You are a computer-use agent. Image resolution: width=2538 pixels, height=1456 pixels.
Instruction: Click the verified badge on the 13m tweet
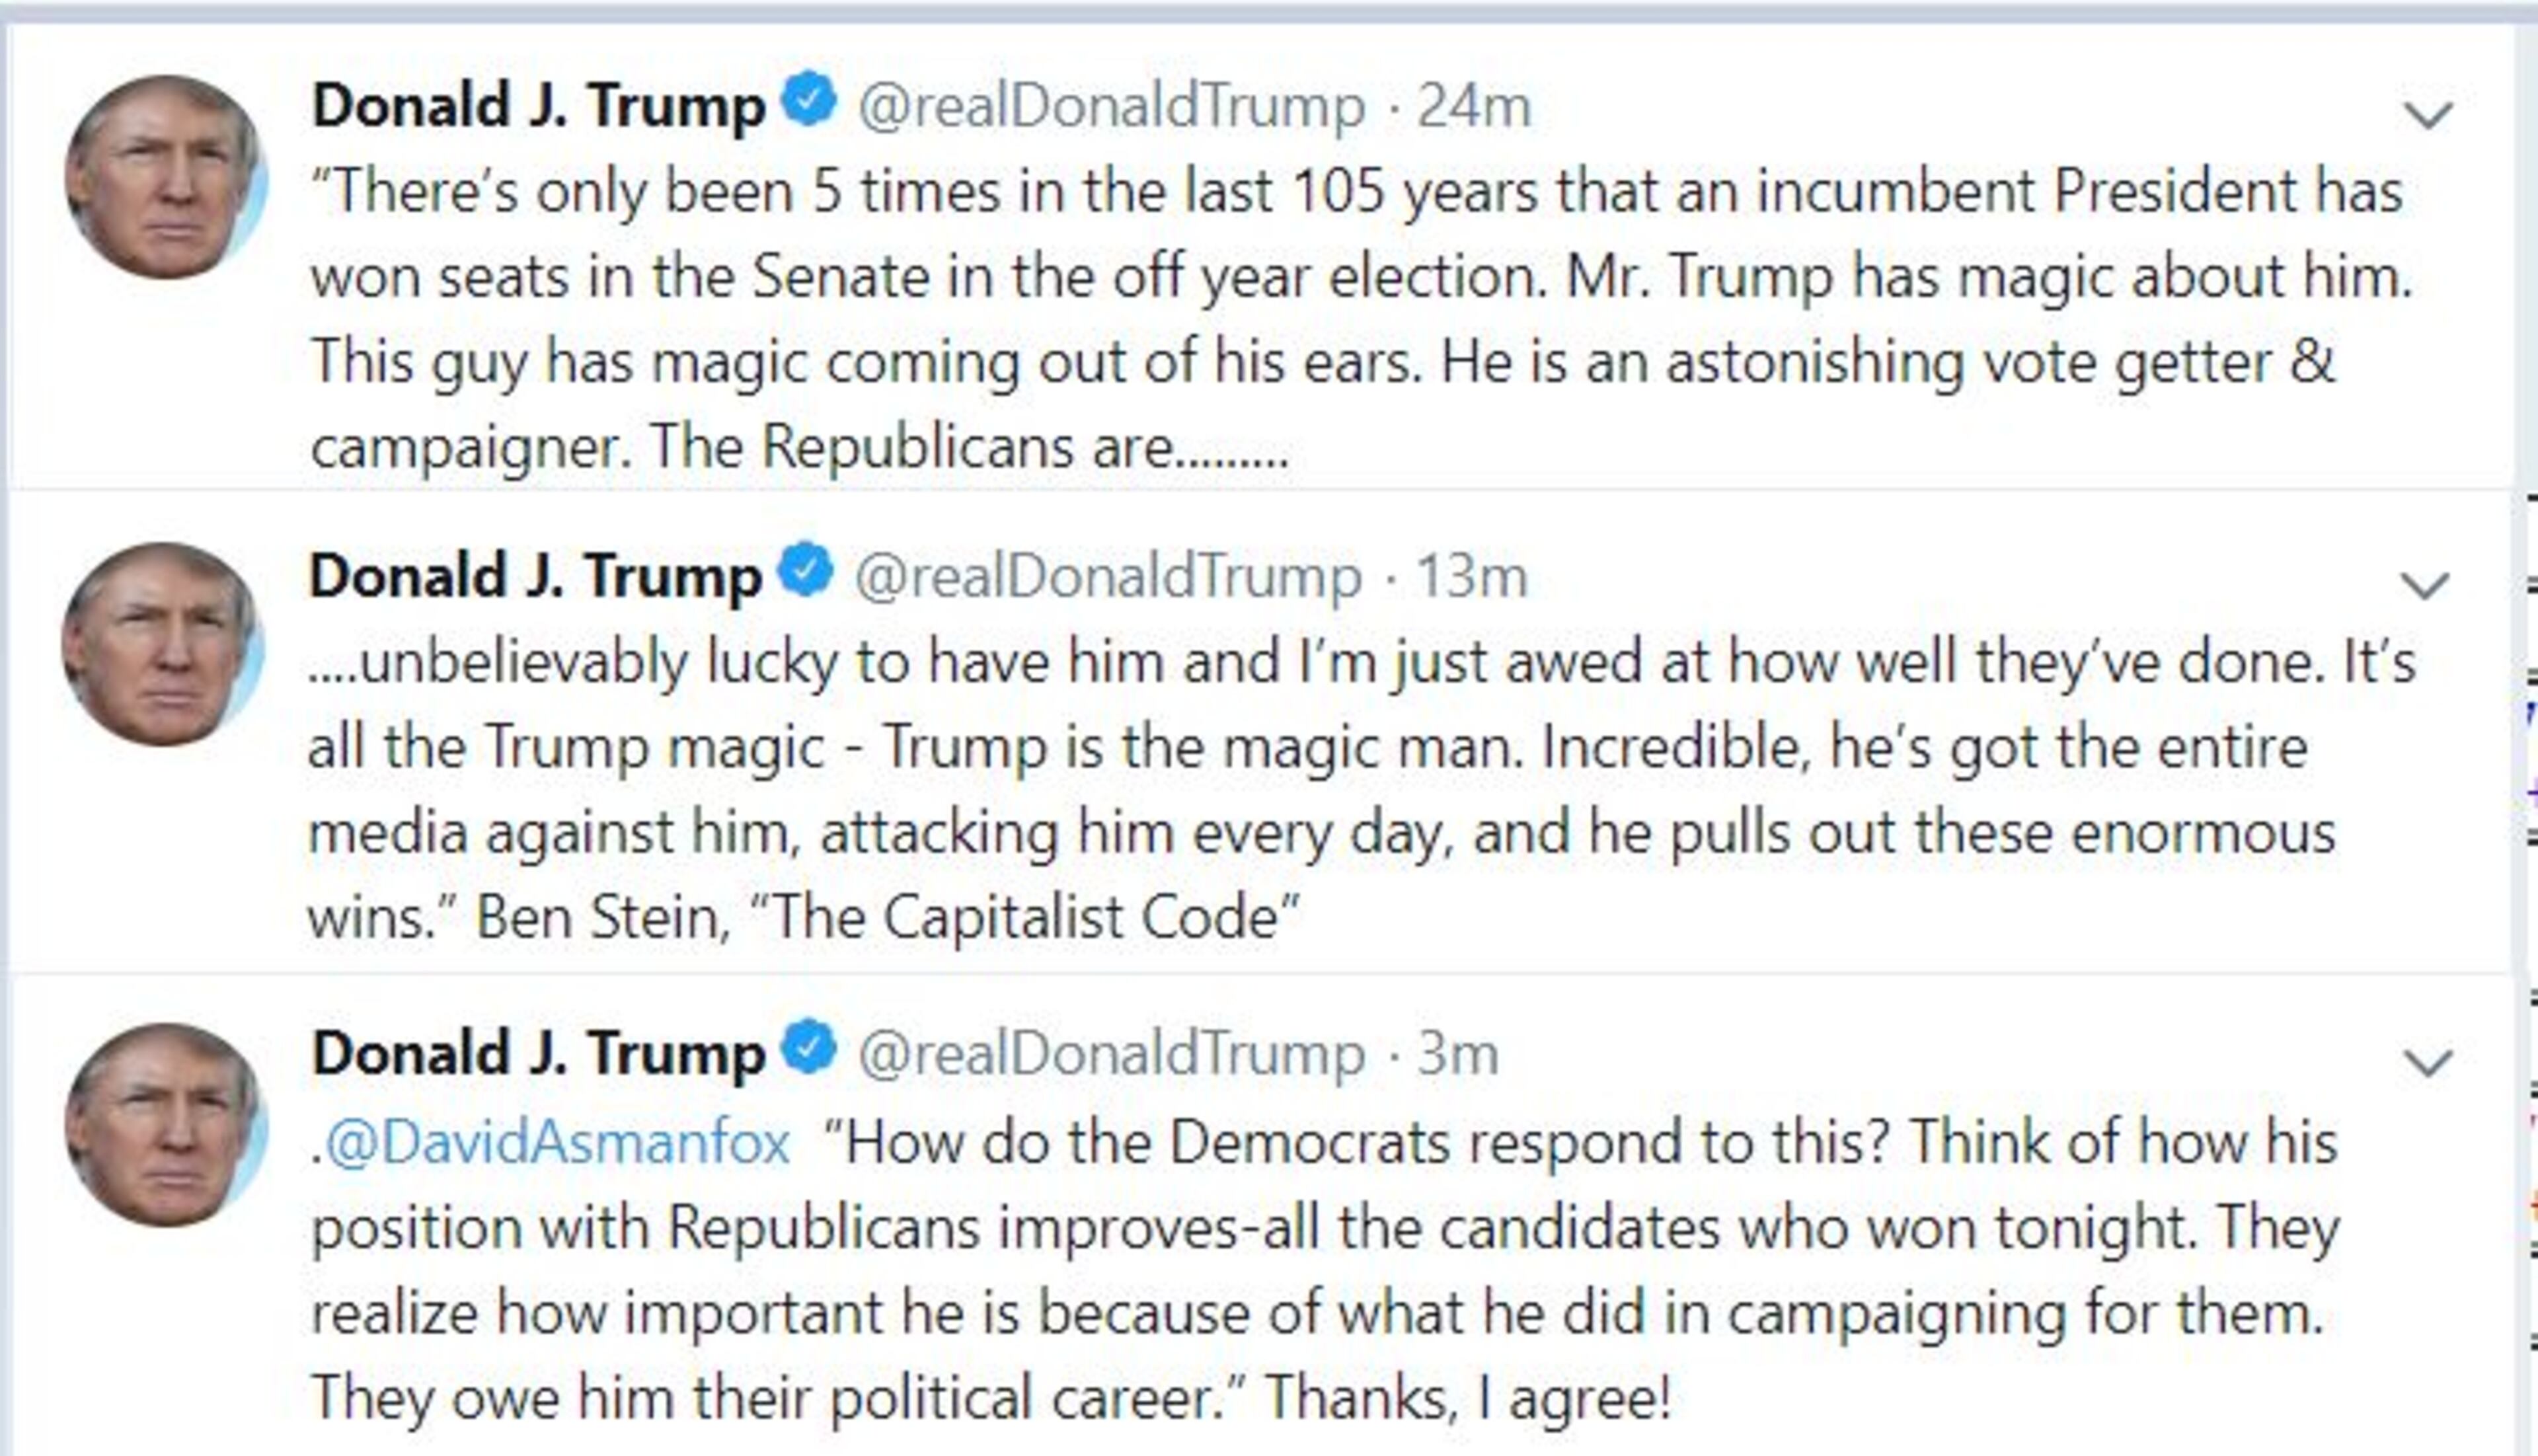coord(806,571)
